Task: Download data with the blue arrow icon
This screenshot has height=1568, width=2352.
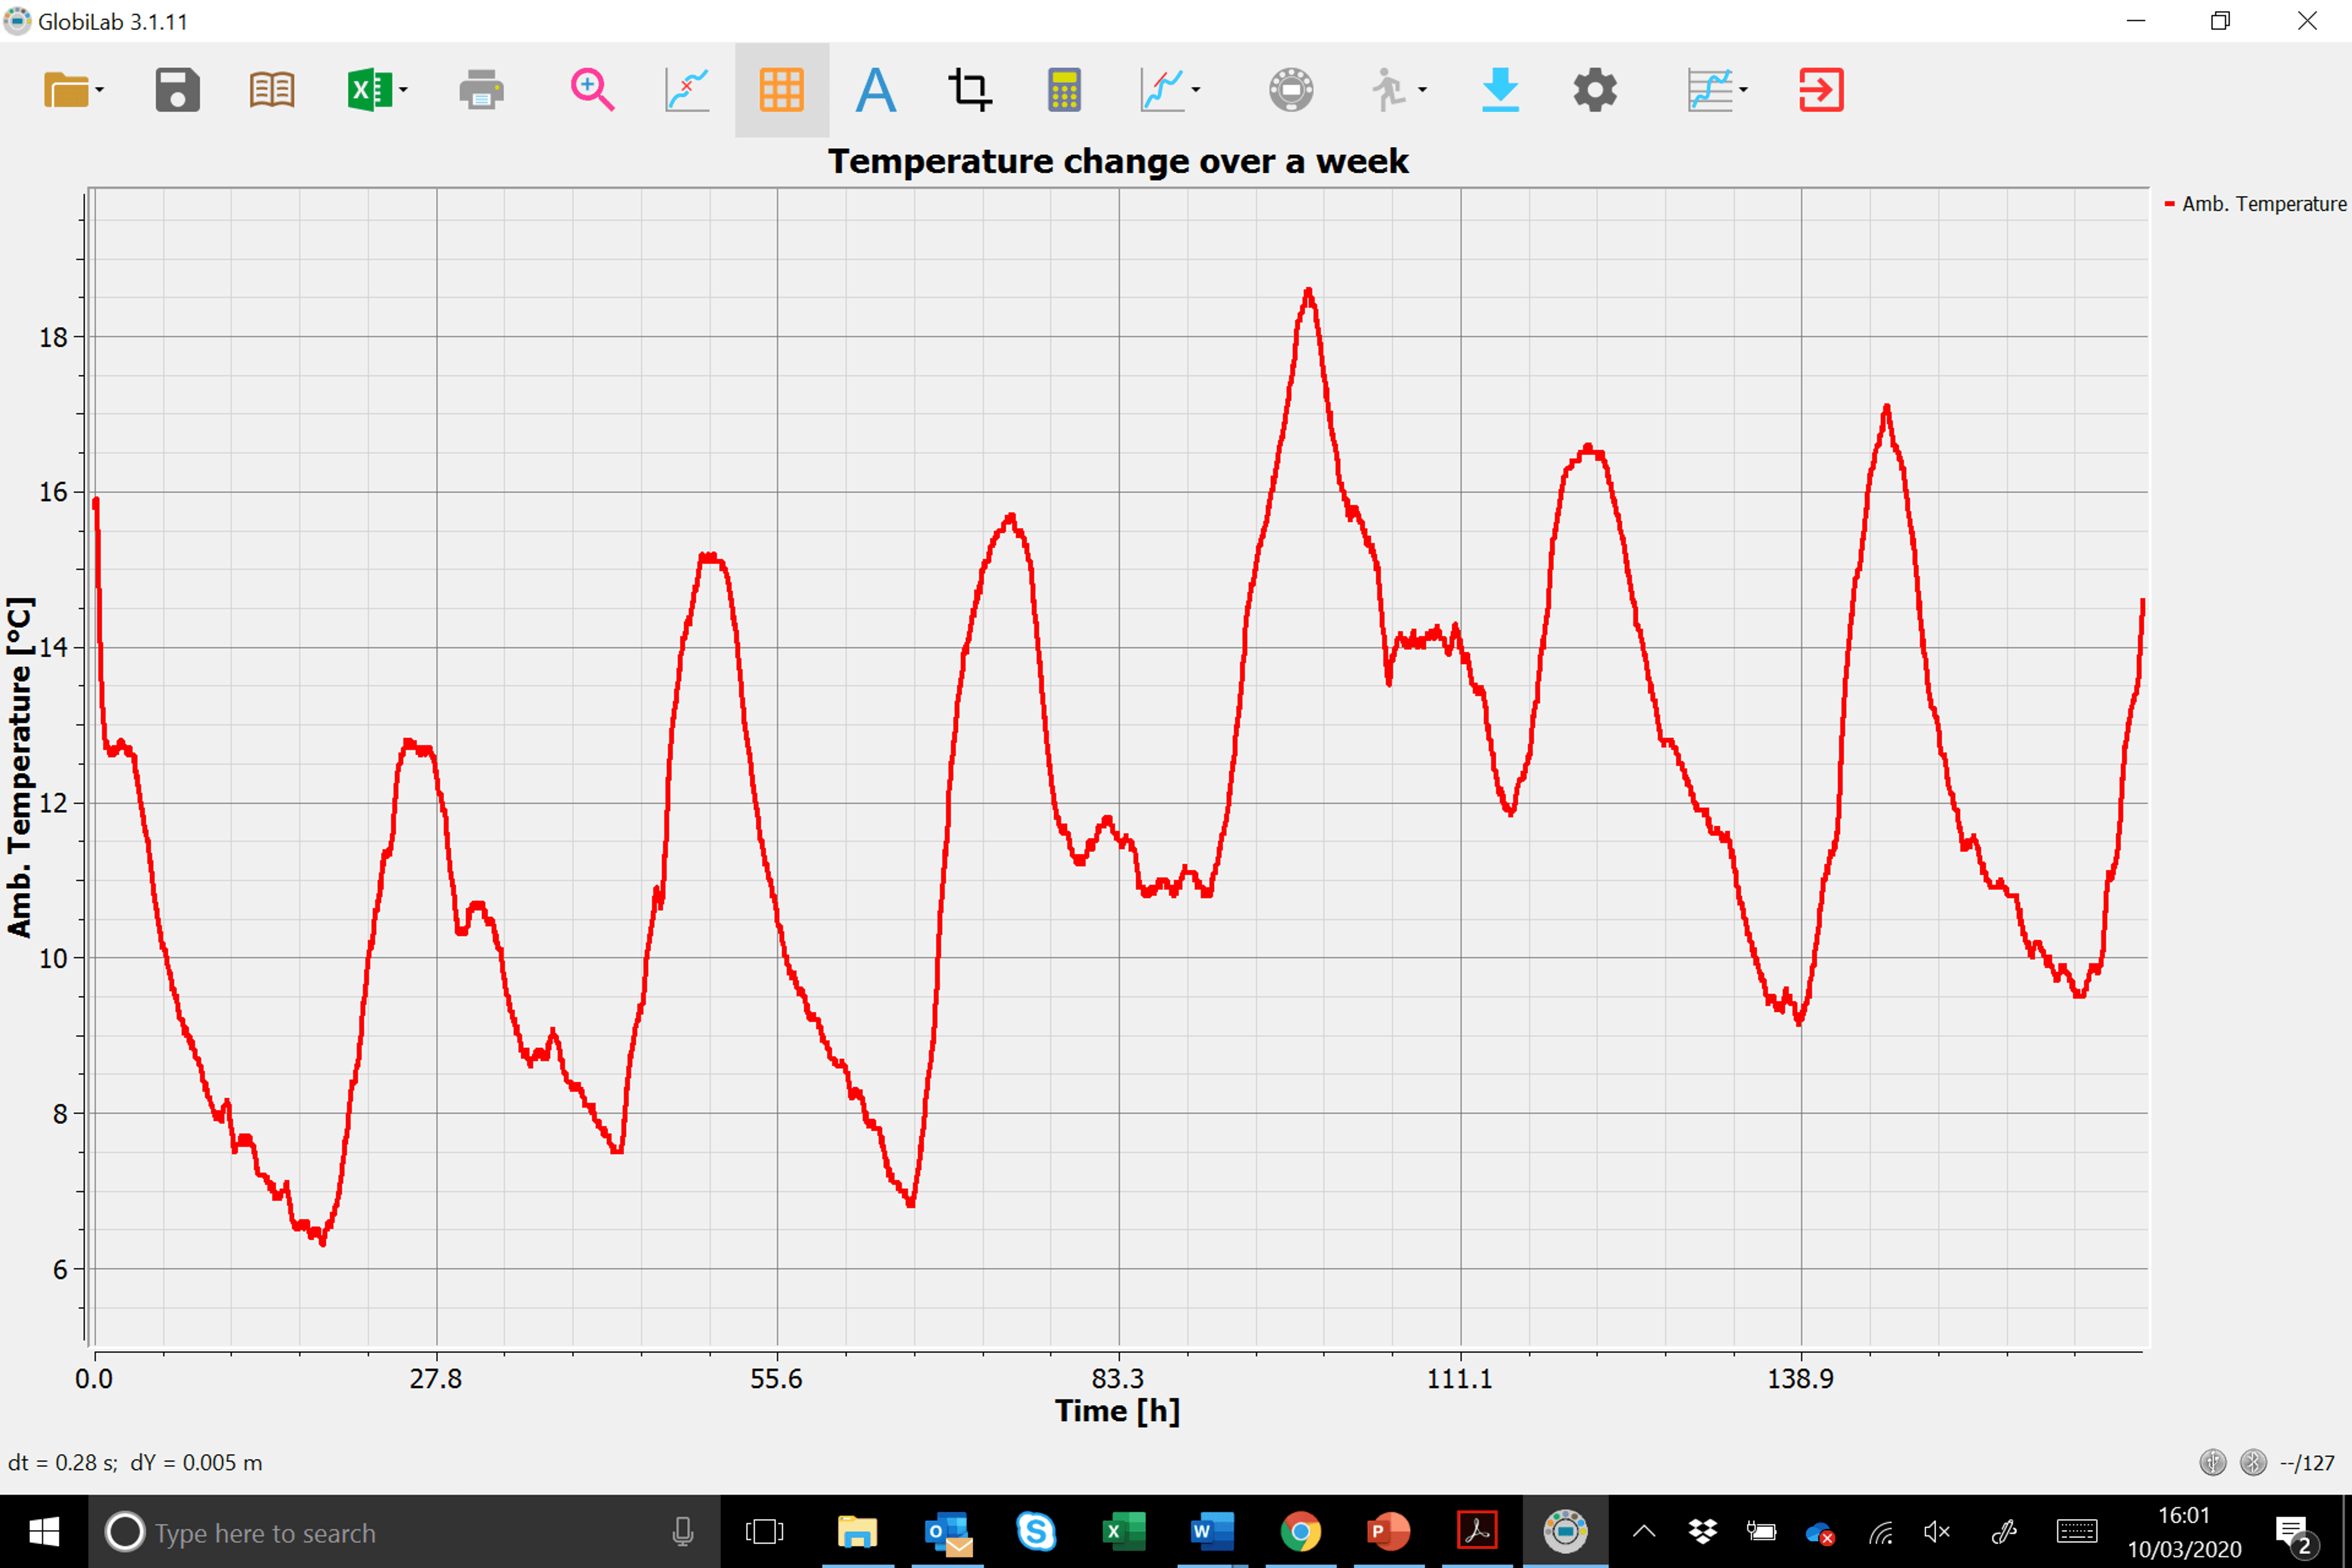Action: [1500, 90]
